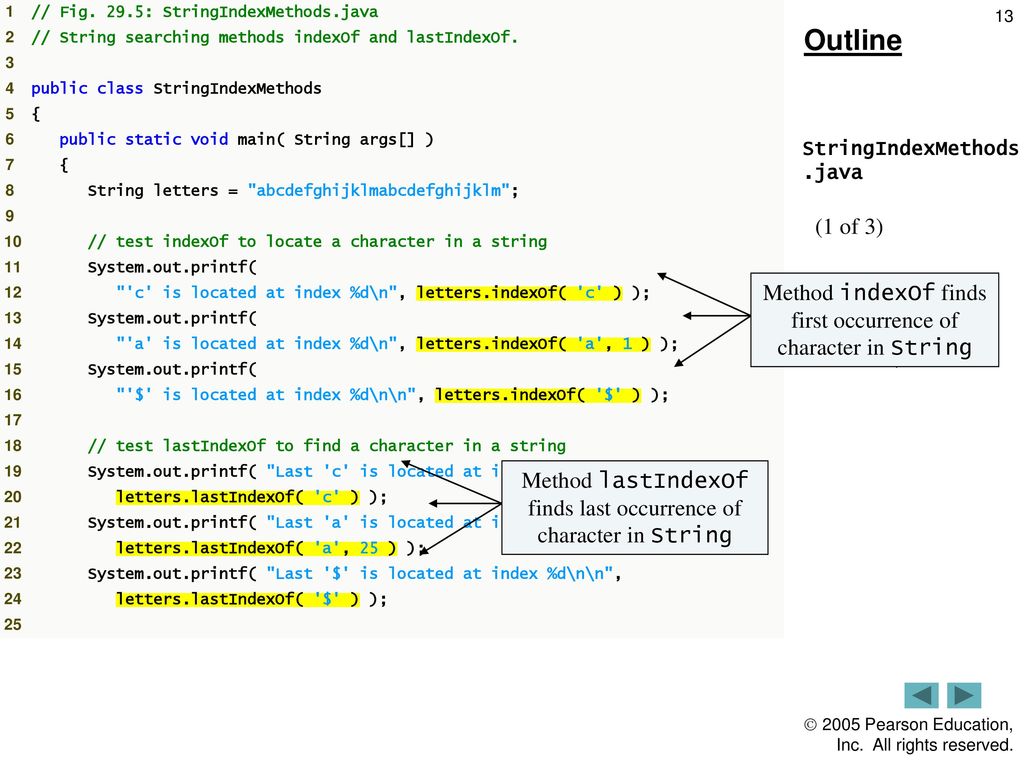1024x768 pixels.
Task: Select System.out.printf( on line 13
Action: (x=172, y=318)
